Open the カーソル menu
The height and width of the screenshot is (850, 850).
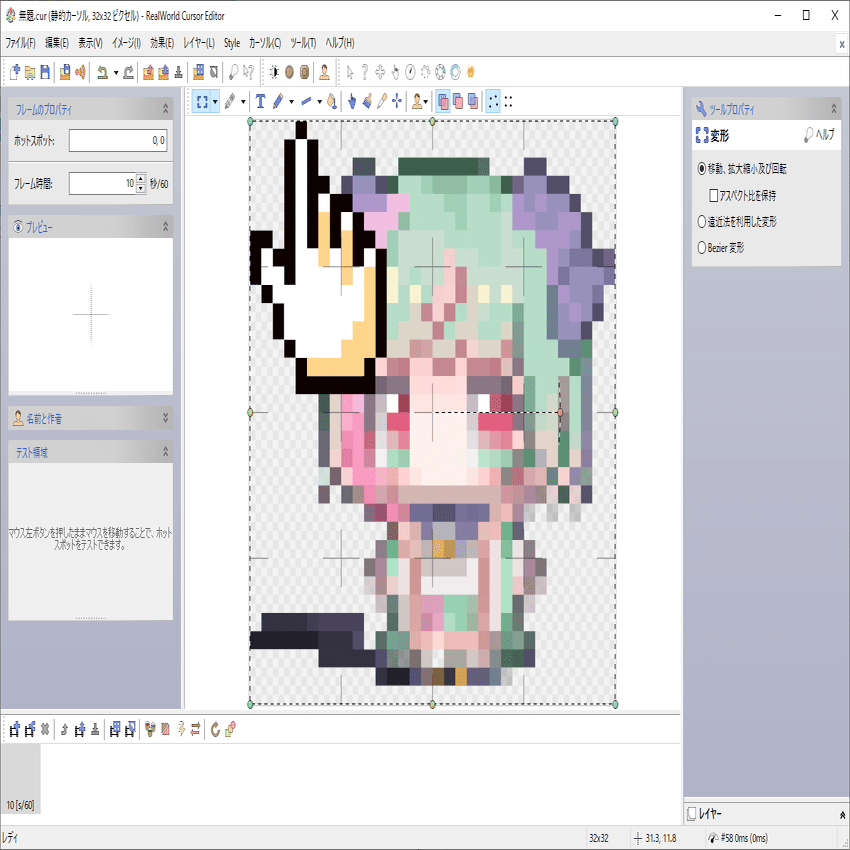(265, 43)
